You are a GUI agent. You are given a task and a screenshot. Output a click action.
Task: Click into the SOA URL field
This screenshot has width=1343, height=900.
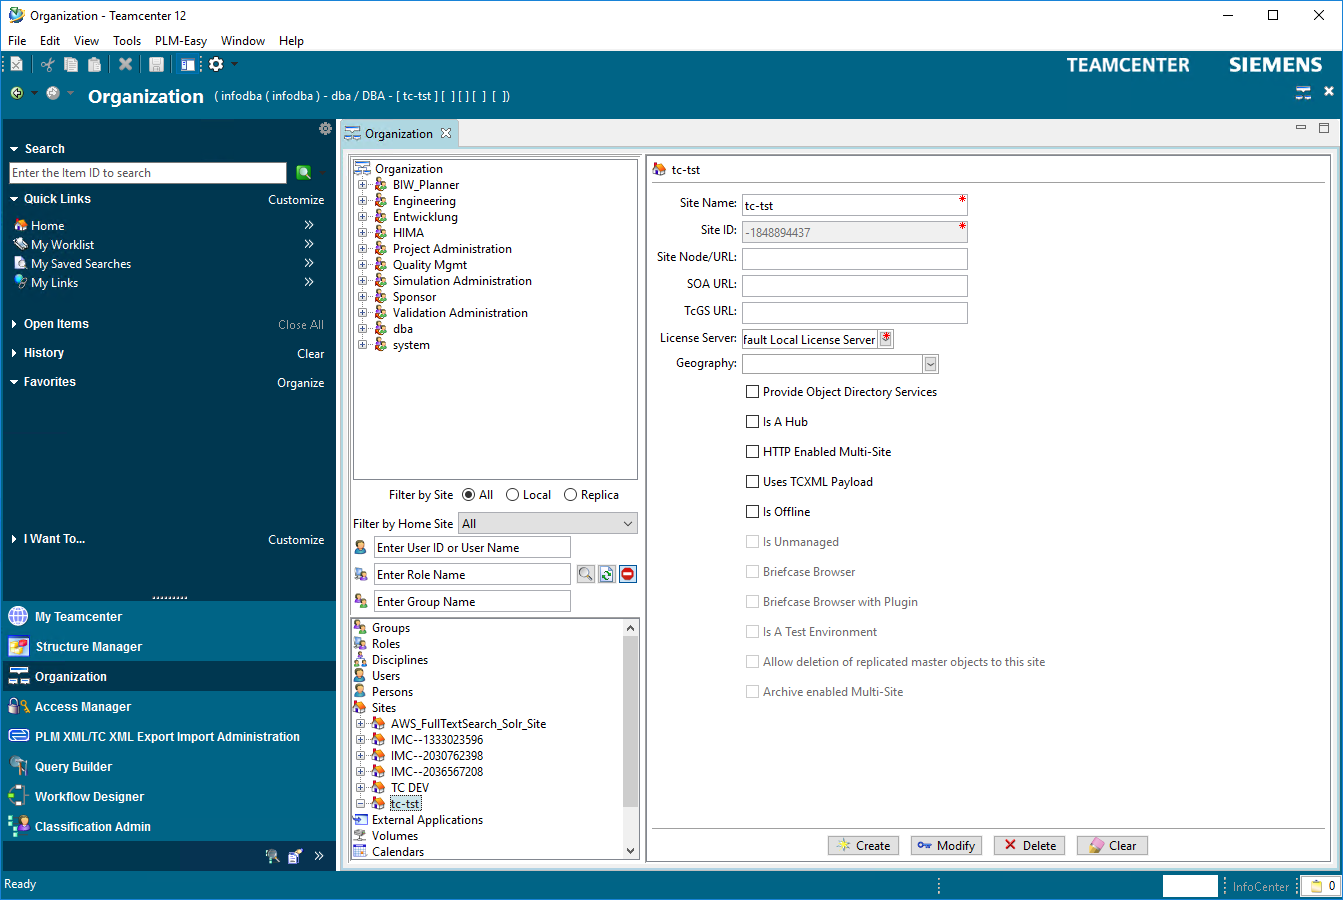[854, 285]
